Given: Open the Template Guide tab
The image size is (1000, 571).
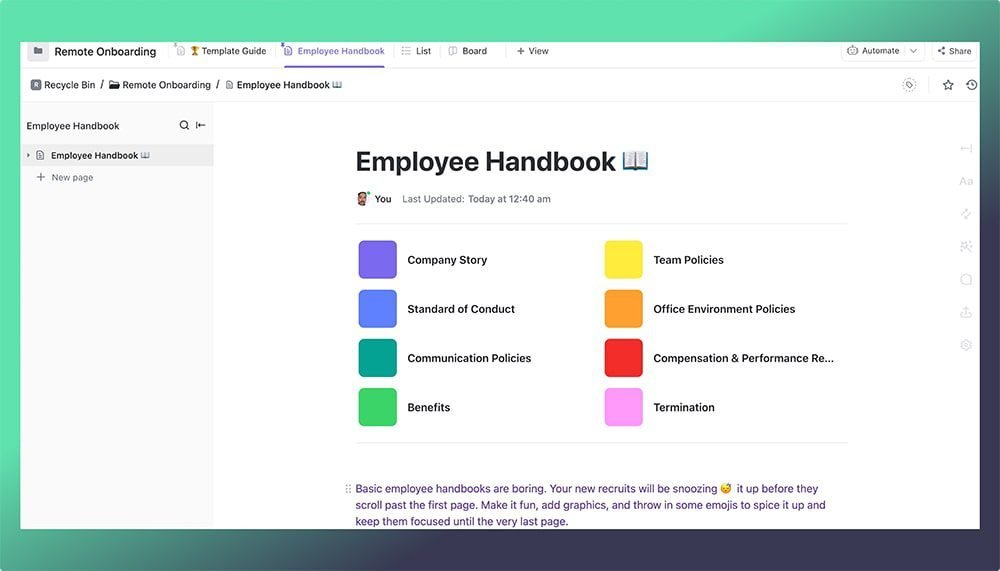Looking at the screenshot, I should (221, 51).
